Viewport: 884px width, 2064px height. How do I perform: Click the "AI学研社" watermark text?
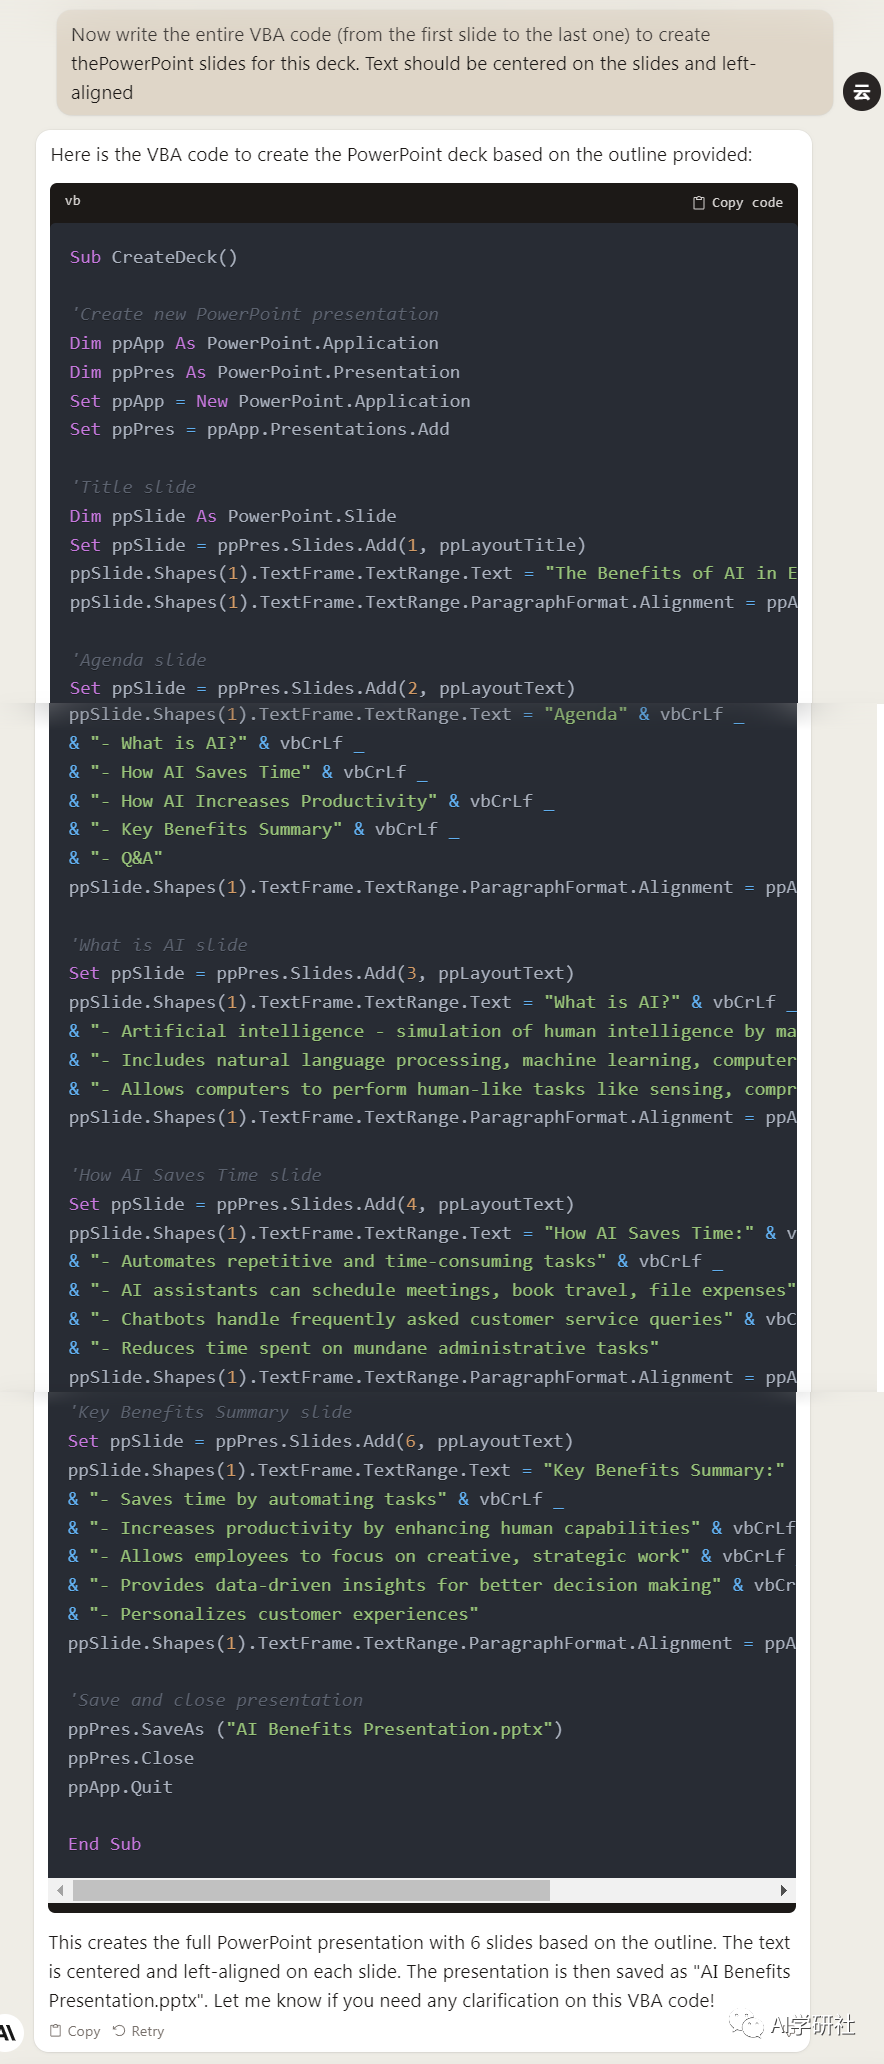(x=813, y=2026)
